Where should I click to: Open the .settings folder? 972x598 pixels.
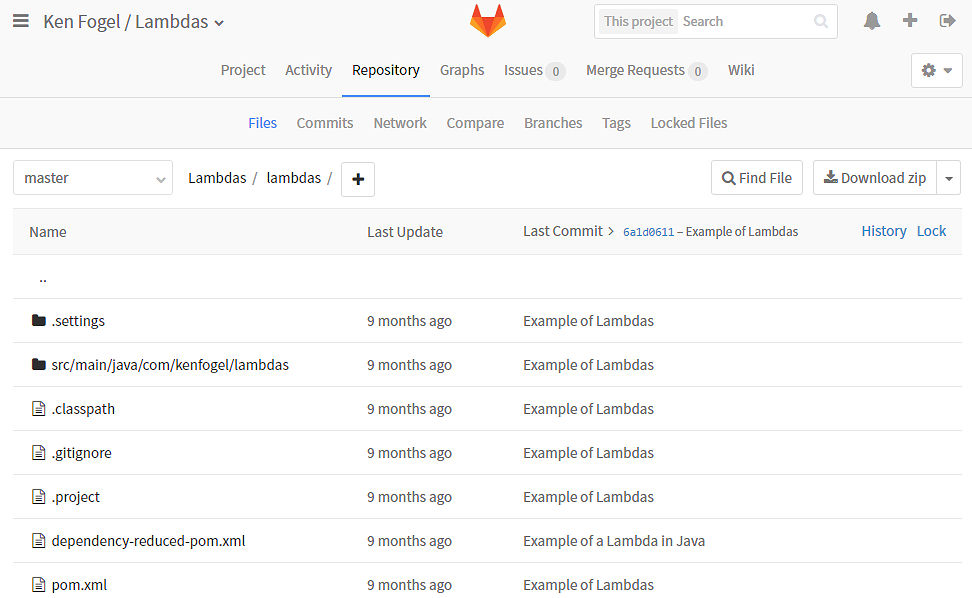click(x=78, y=321)
